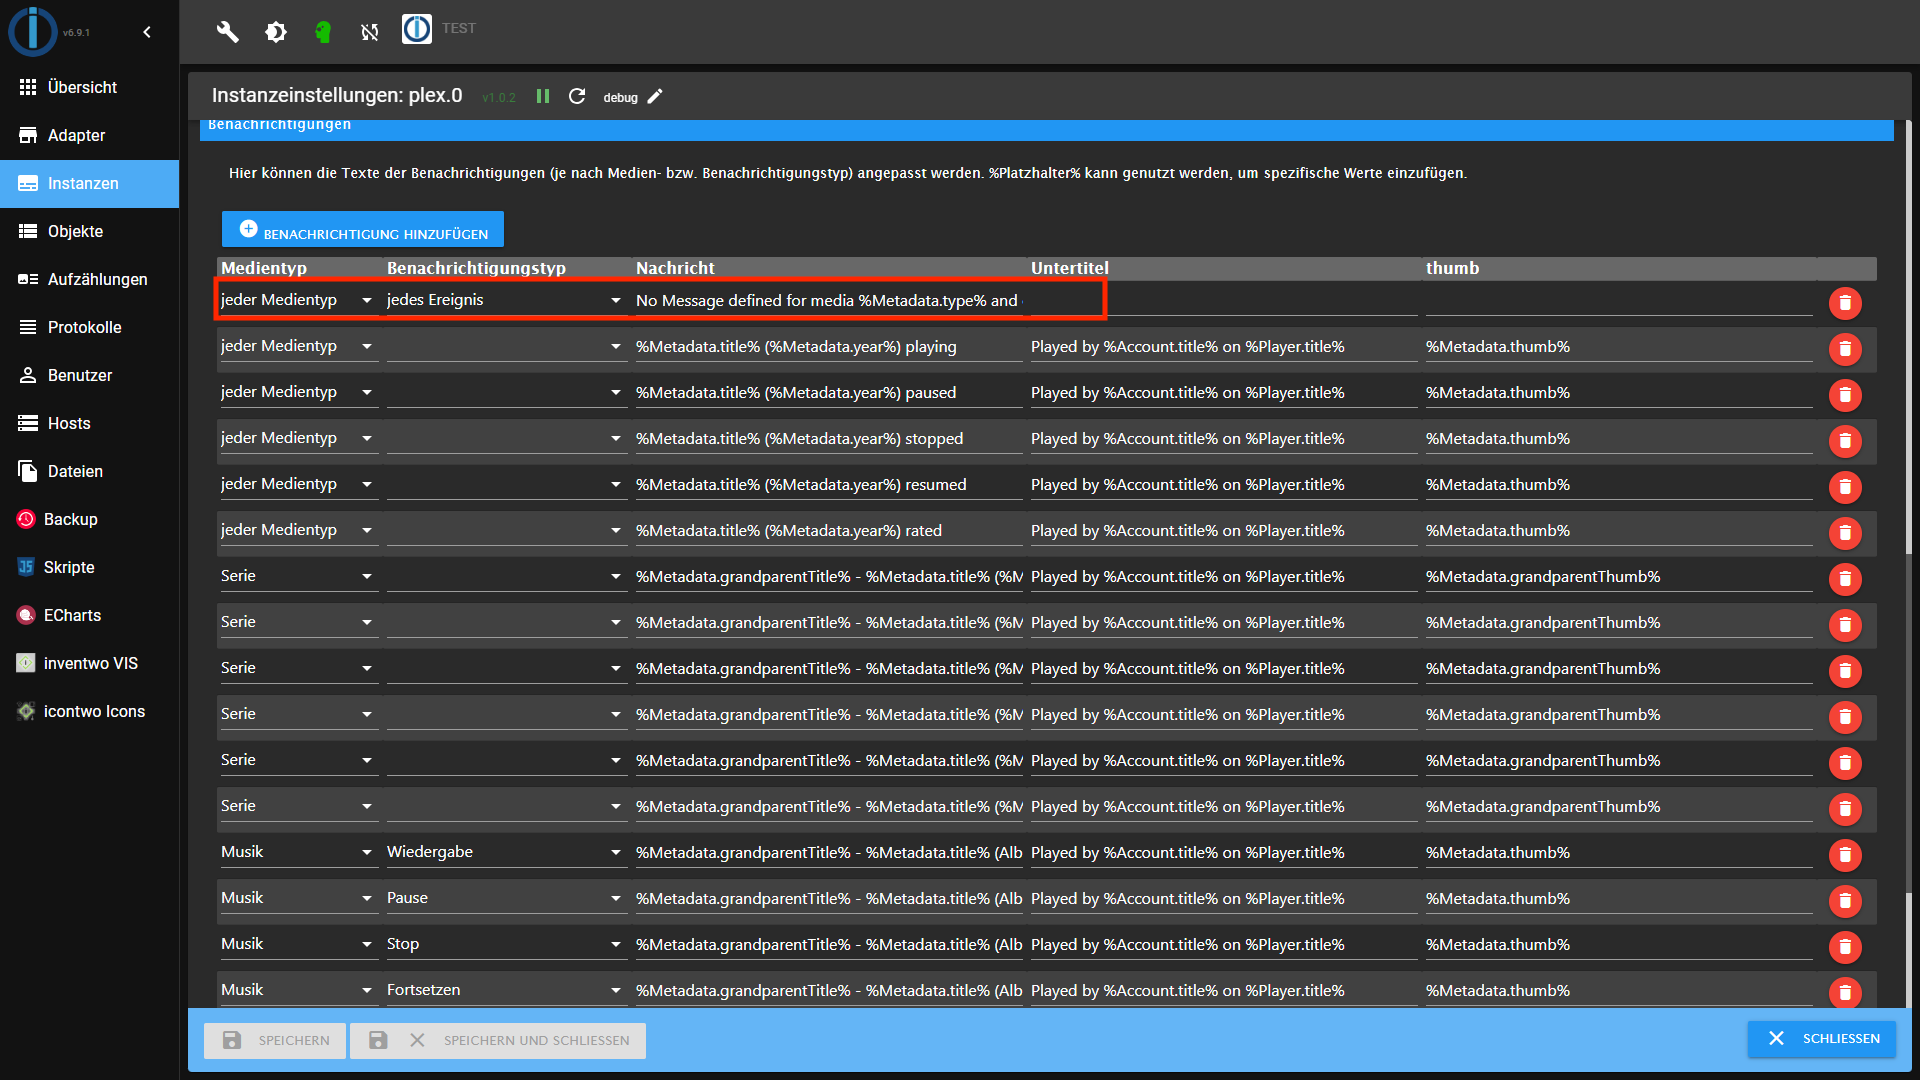Open Adapter in the sidebar
Image resolution: width=1920 pixels, height=1080 pixels.
89,135
